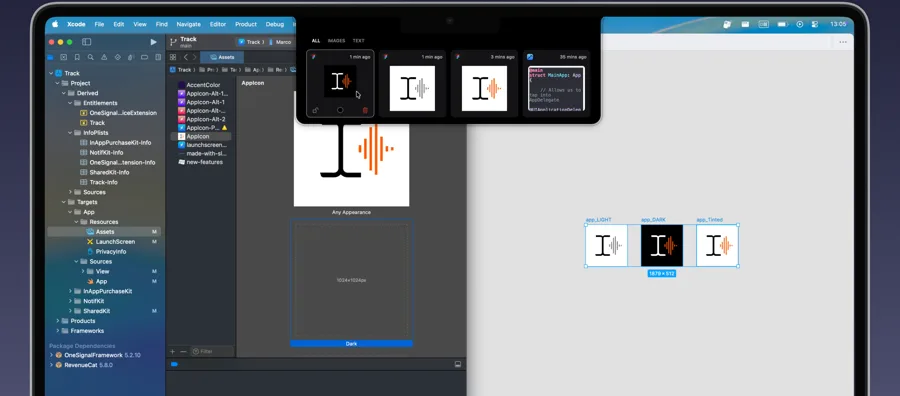Open Control Center in menu bar
This screenshot has width=900, height=396.
814,24
